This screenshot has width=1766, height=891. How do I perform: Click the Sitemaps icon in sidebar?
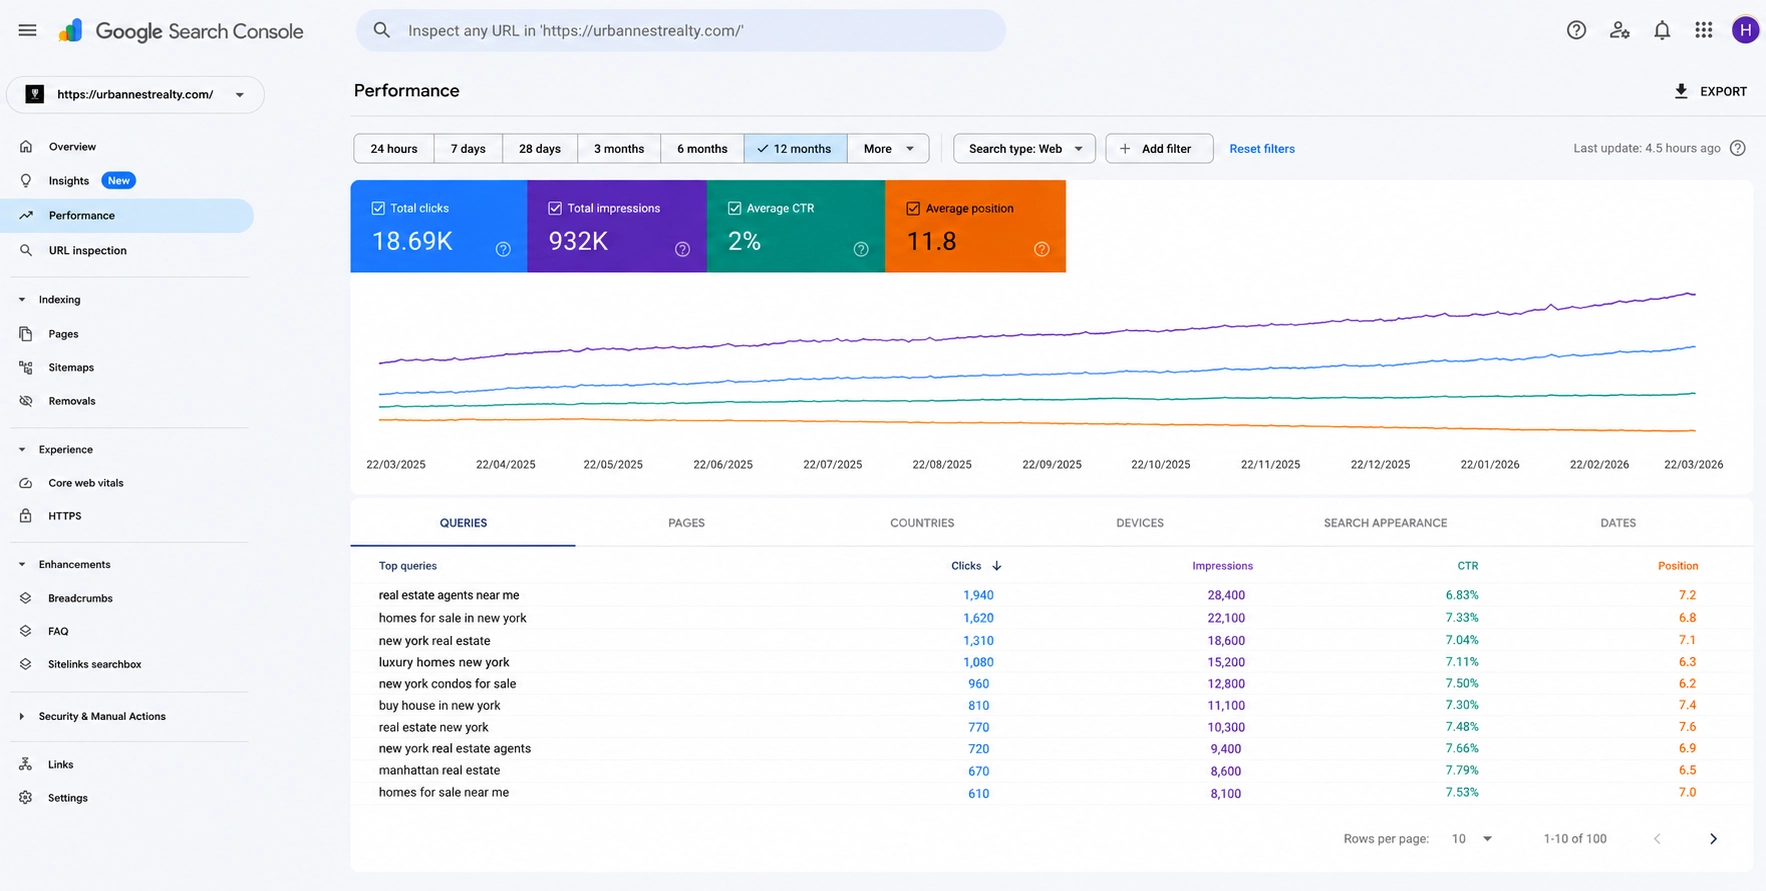(x=26, y=367)
